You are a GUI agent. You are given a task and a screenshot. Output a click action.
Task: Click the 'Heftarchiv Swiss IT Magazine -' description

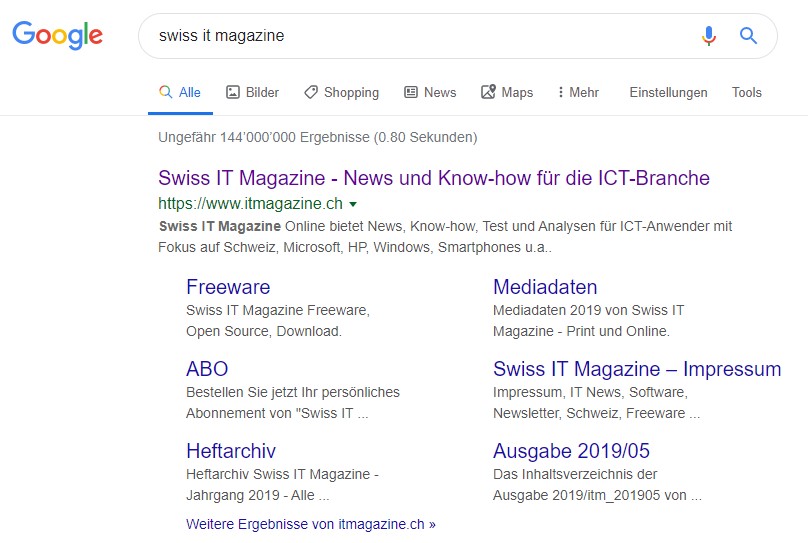pyautogui.click(x=282, y=474)
